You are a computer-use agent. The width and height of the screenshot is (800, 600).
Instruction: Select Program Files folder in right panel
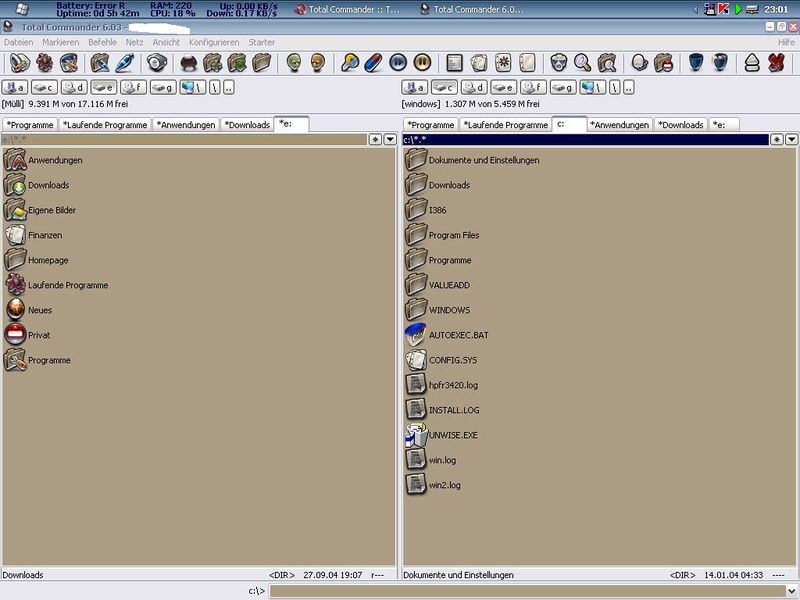pyautogui.click(x=442, y=235)
